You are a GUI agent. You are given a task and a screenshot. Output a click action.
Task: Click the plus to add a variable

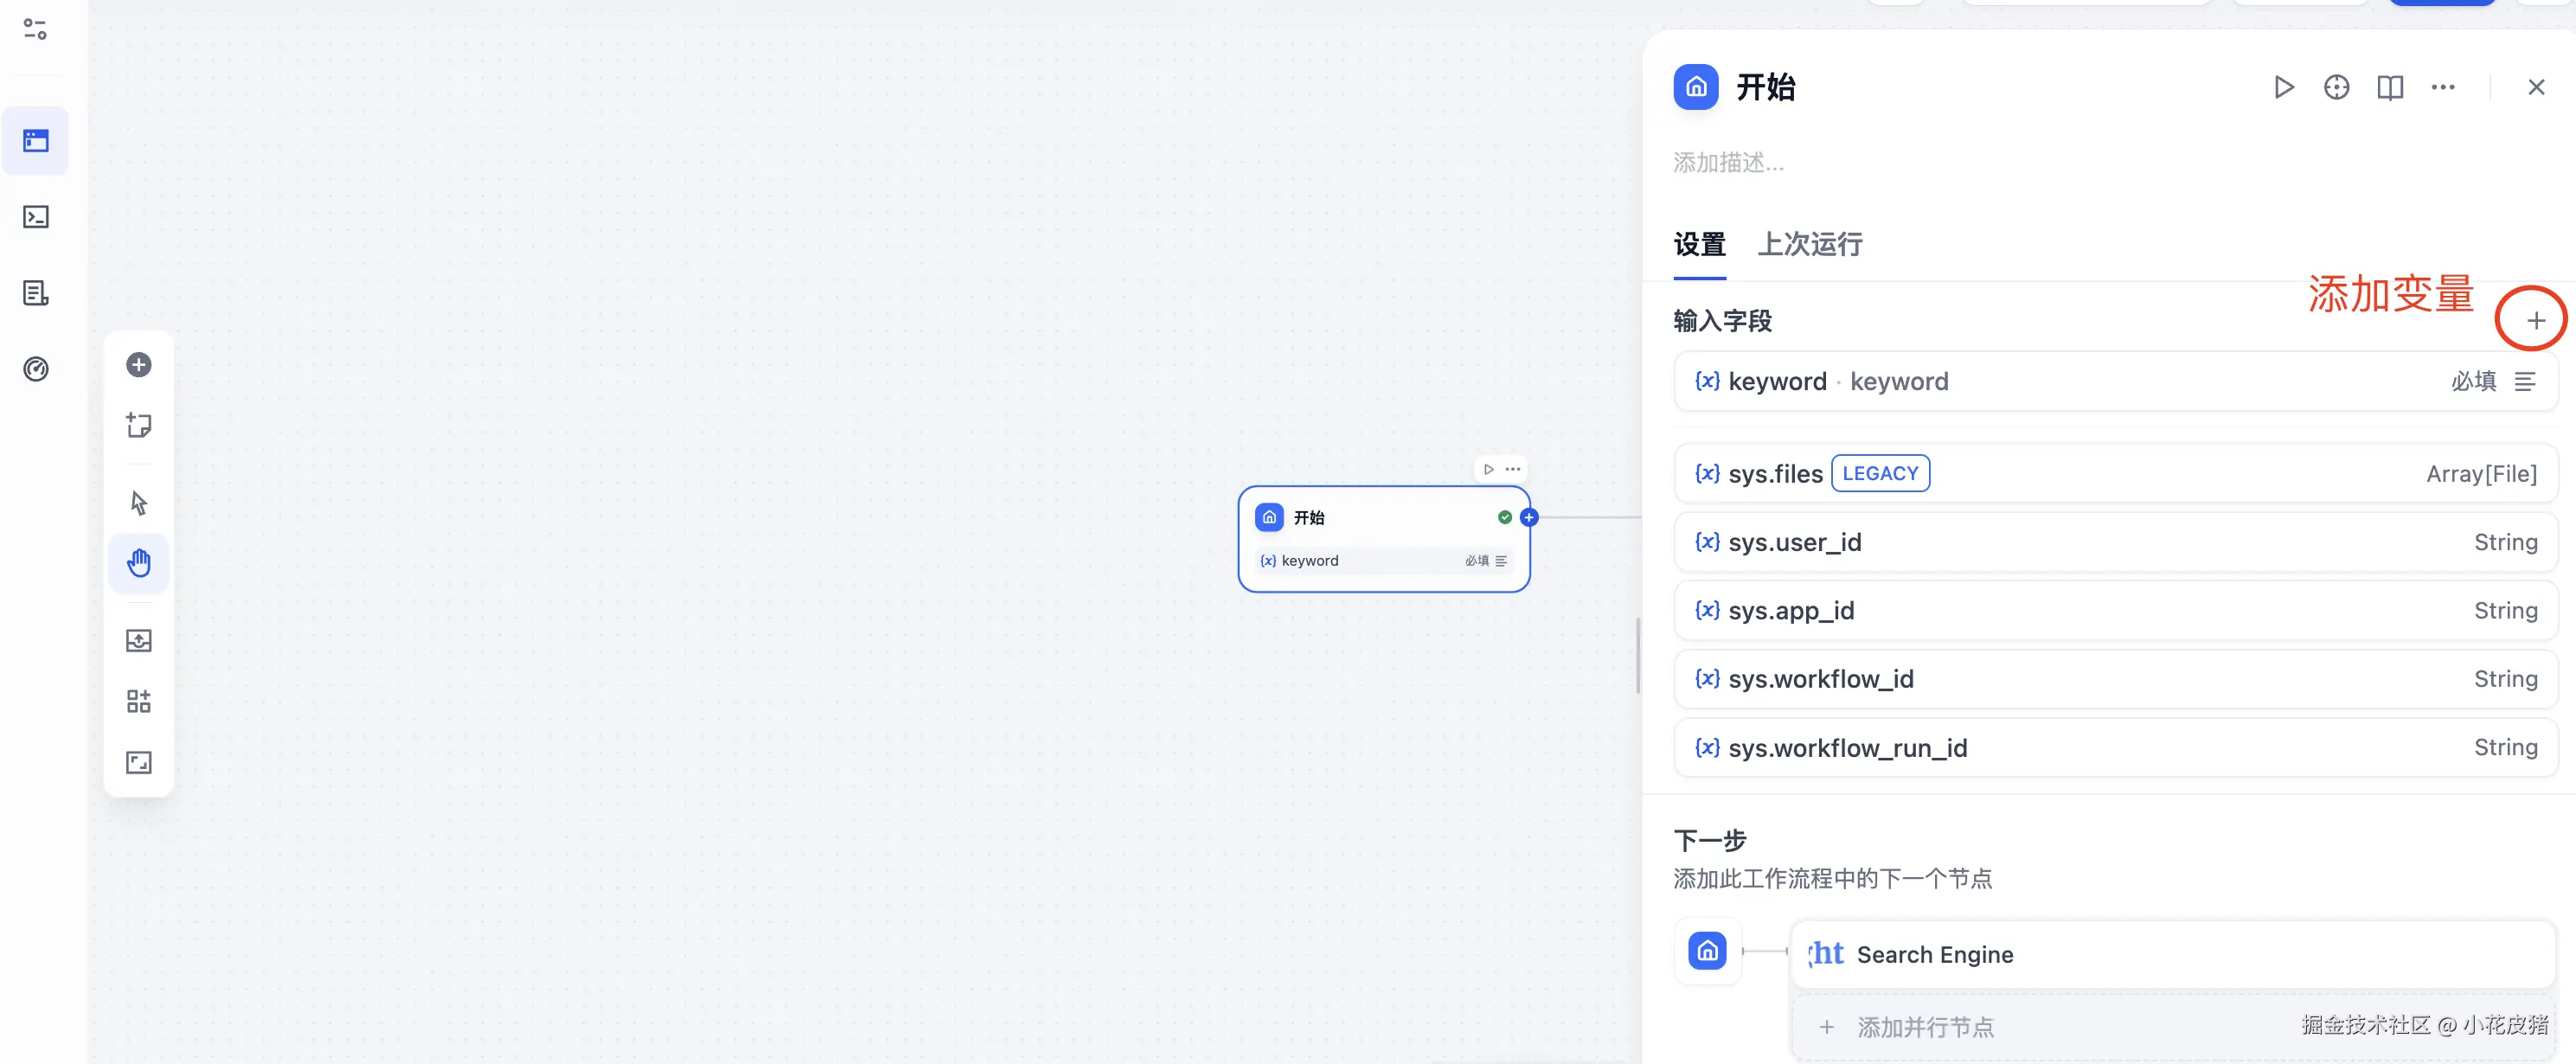(x=2535, y=321)
